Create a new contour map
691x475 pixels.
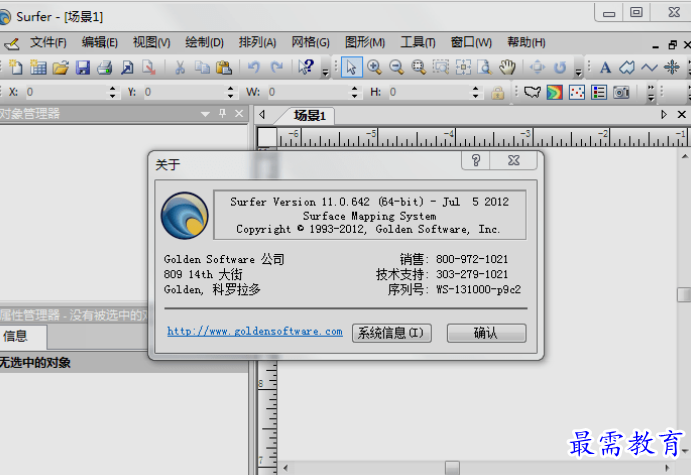pyautogui.click(x=554, y=92)
